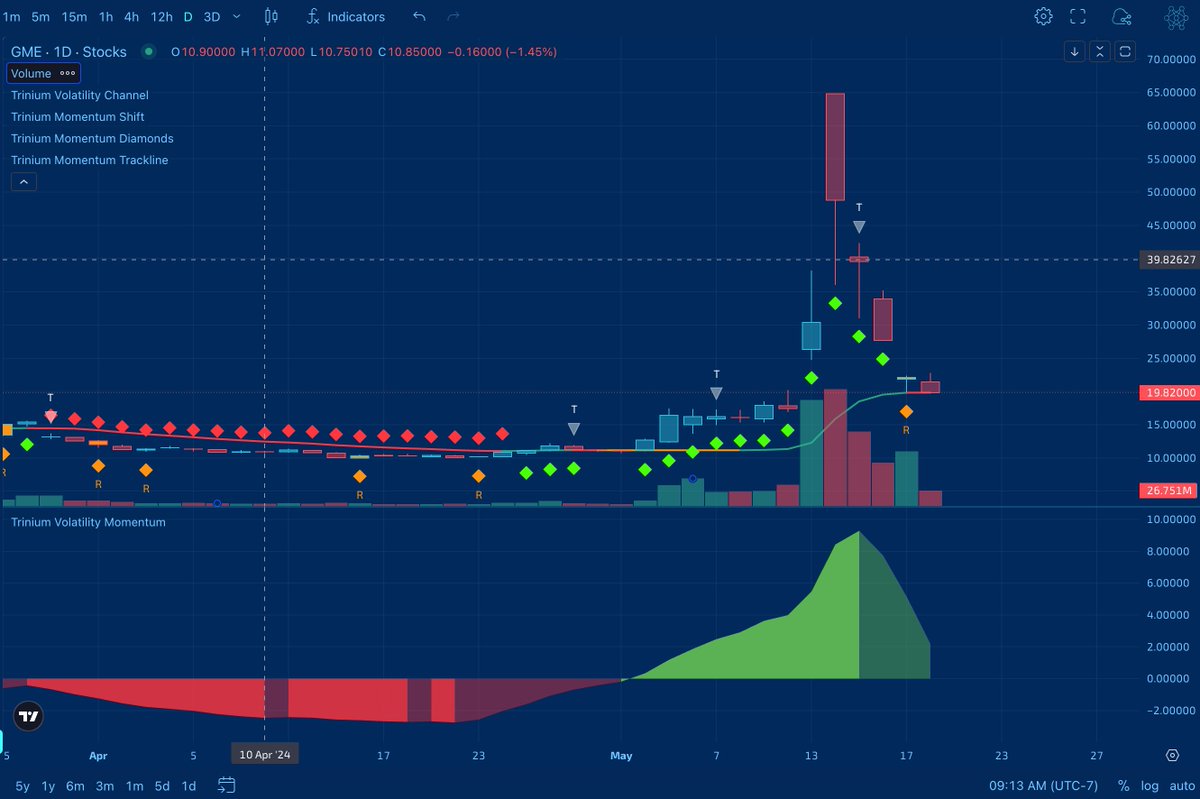
Task: Open the more options dots on Volume
Action: coord(67,73)
